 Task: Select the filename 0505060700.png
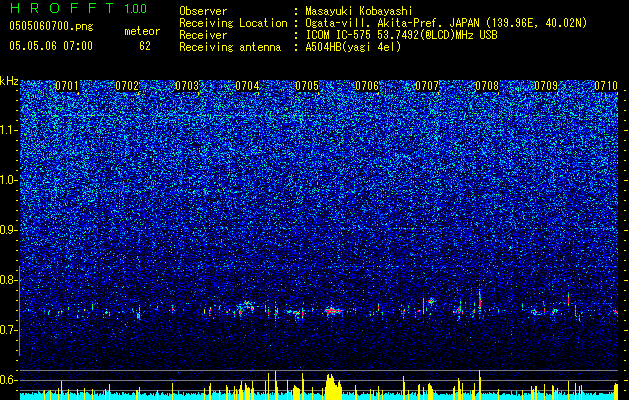click(51, 27)
